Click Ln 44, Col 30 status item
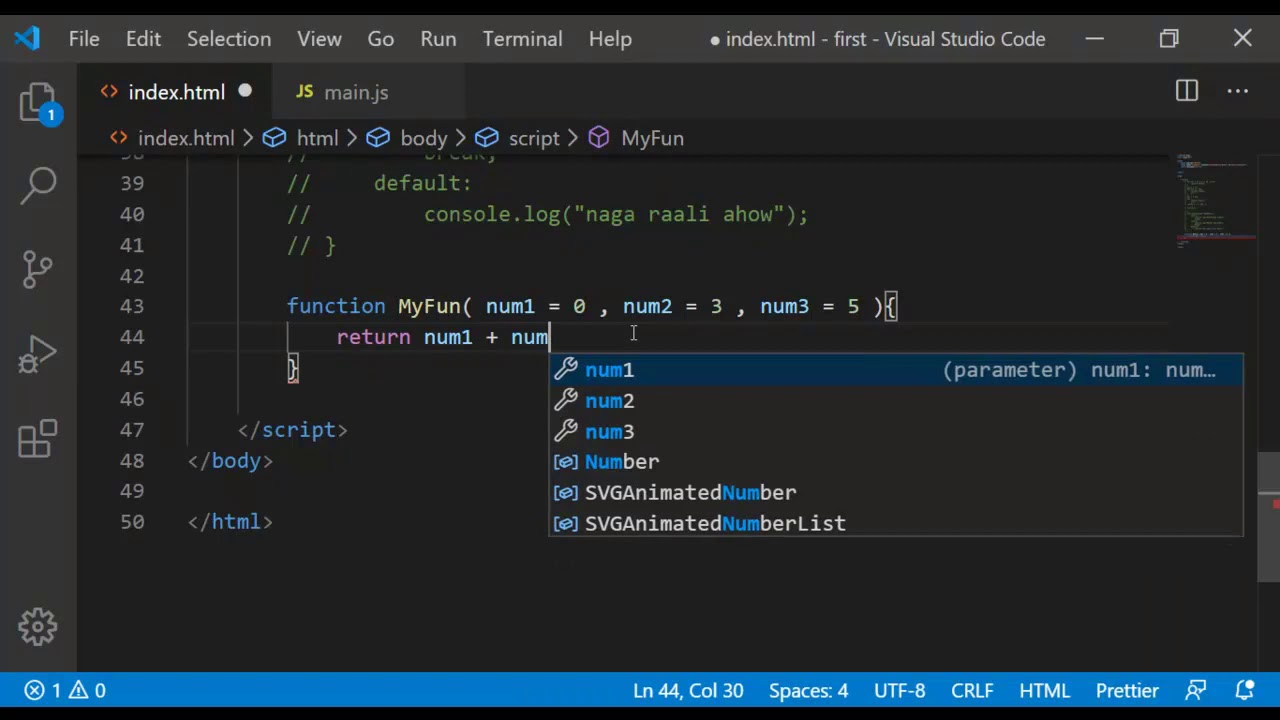 coord(688,691)
